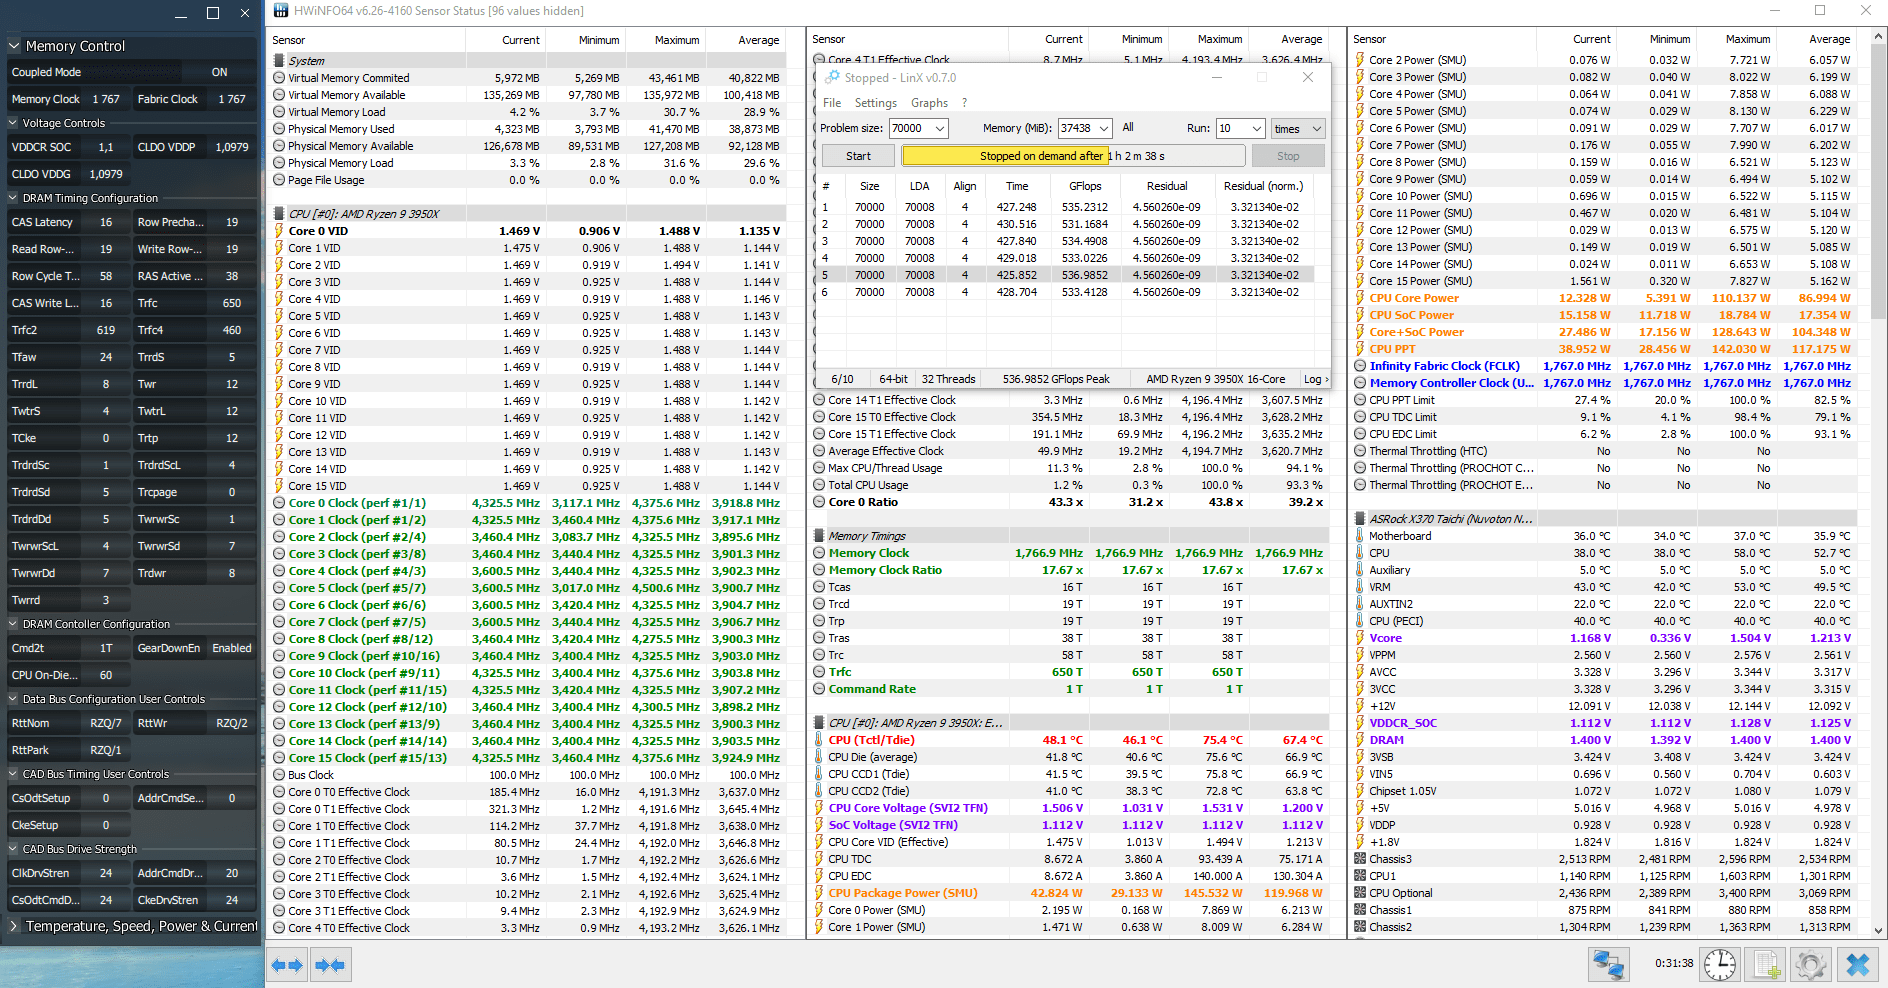Click the Memory Timings section icon
1888x988 pixels.
tap(819, 536)
